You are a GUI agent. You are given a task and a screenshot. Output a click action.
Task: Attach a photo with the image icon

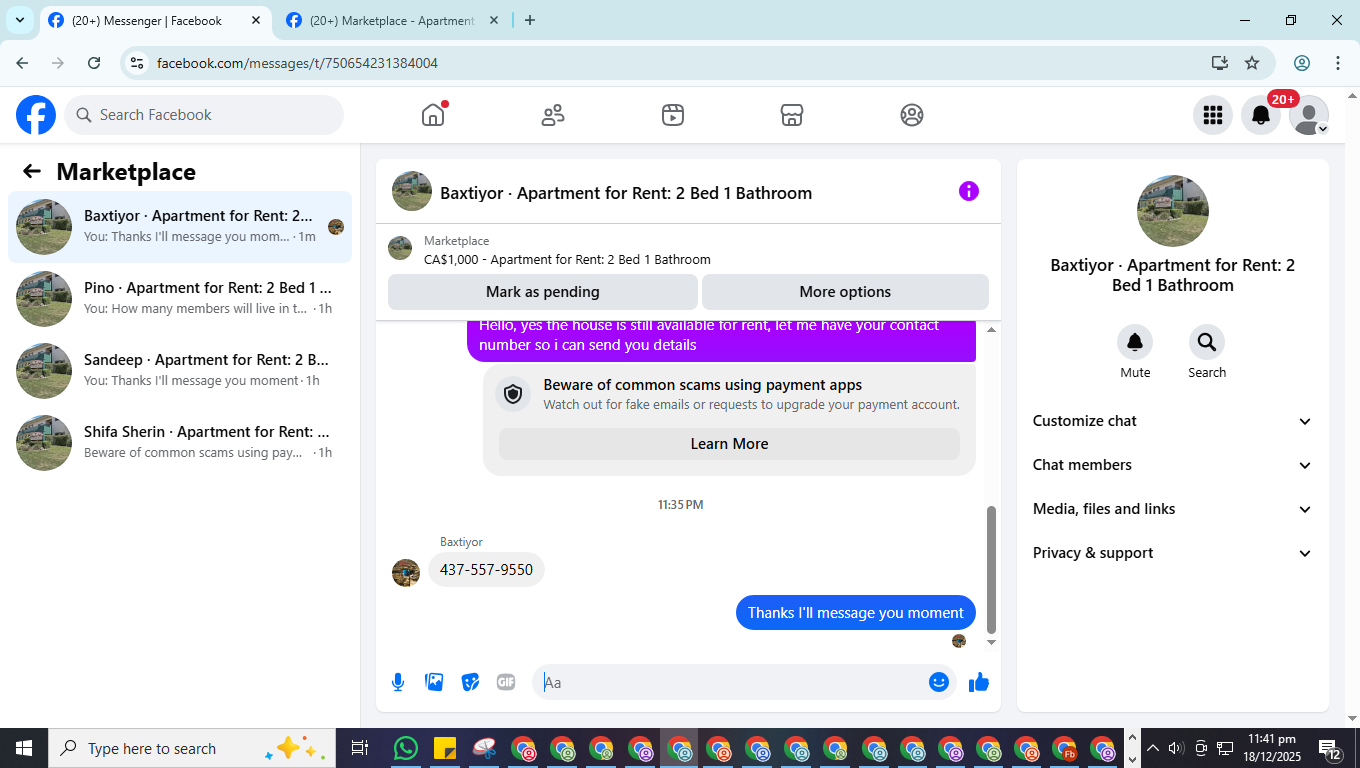pyautogui.click(x=434, y=682)
